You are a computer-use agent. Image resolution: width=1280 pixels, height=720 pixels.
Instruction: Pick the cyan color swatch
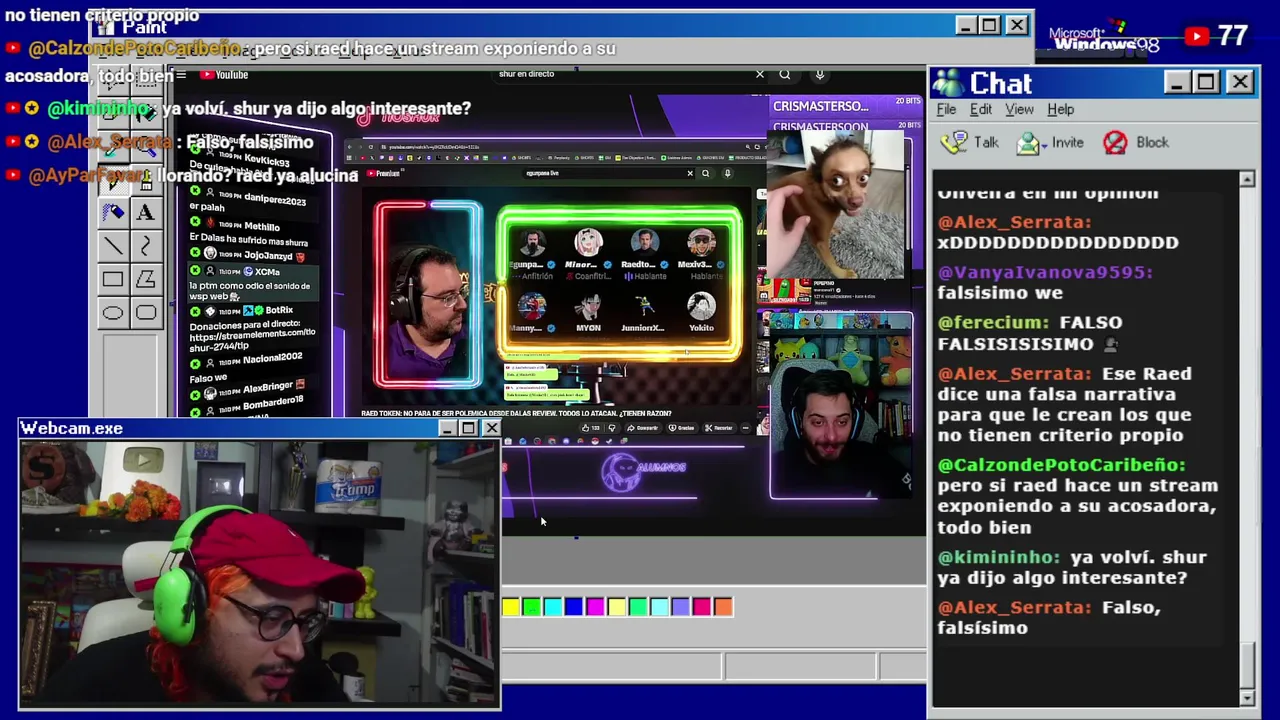553,606
